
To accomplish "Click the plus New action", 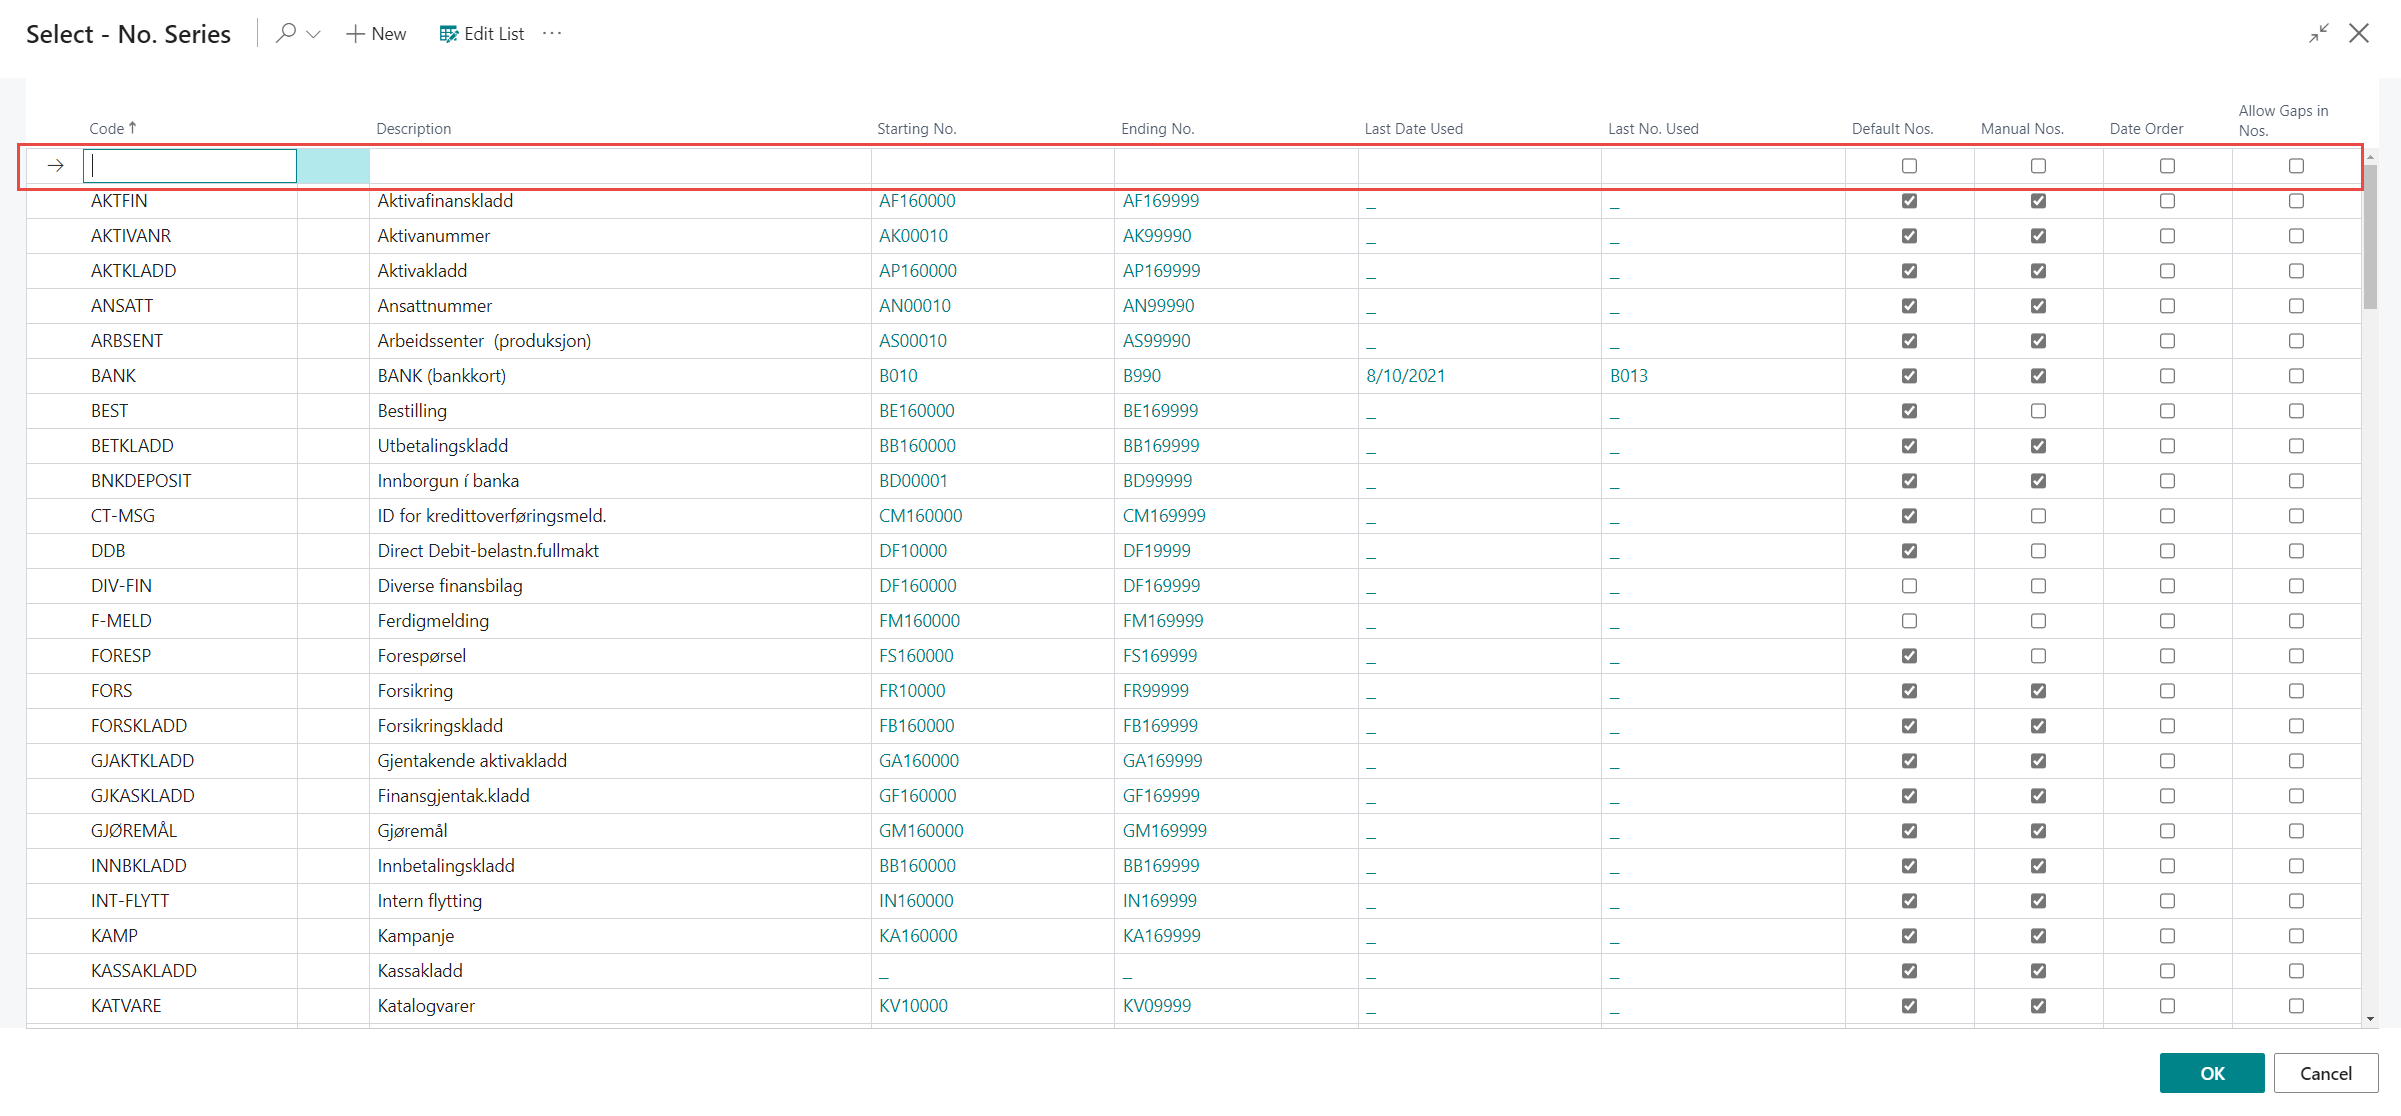I will tap(376, 34).
